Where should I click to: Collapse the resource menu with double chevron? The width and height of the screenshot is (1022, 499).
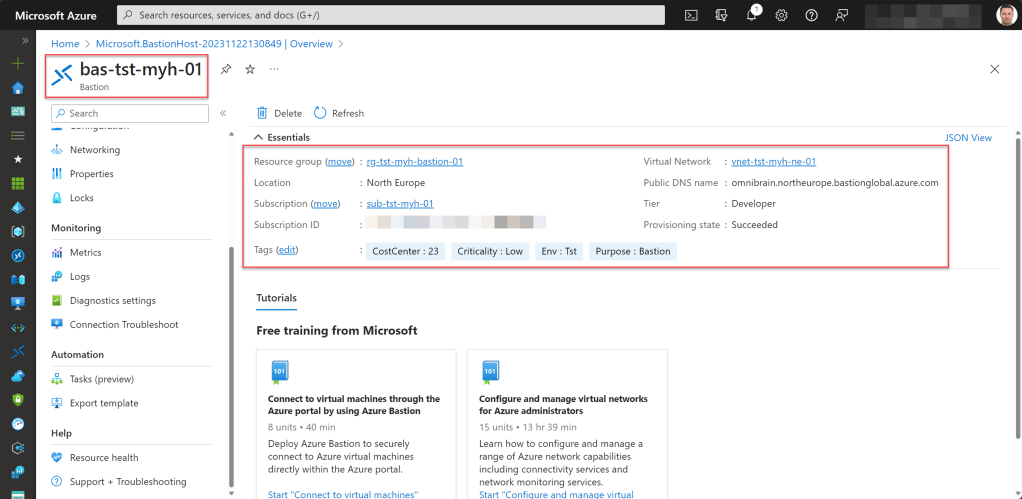pyautogui.click(x=223, y=114)
